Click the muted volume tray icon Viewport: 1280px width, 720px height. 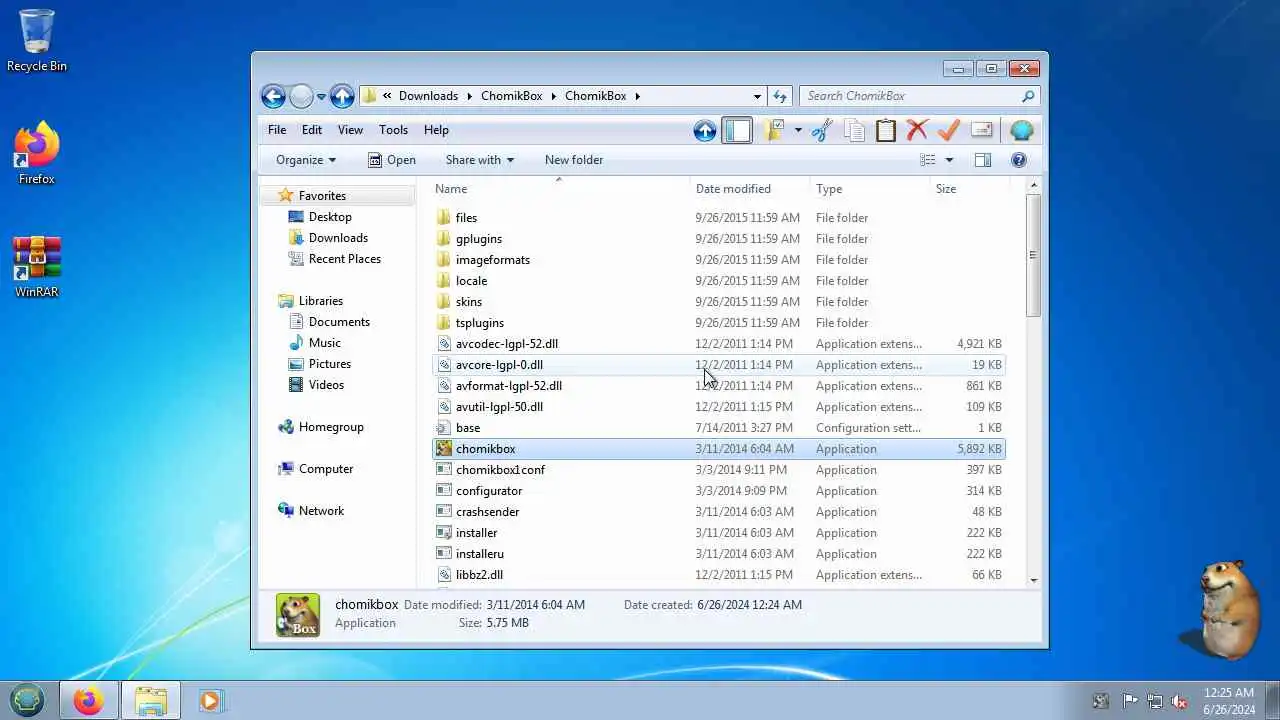(x=1179, y=701)
